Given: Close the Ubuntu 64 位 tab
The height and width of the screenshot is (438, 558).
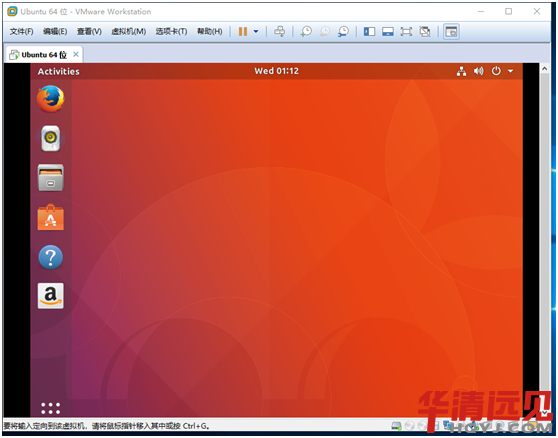Looking at the screenshot, I should coord(75,54).
